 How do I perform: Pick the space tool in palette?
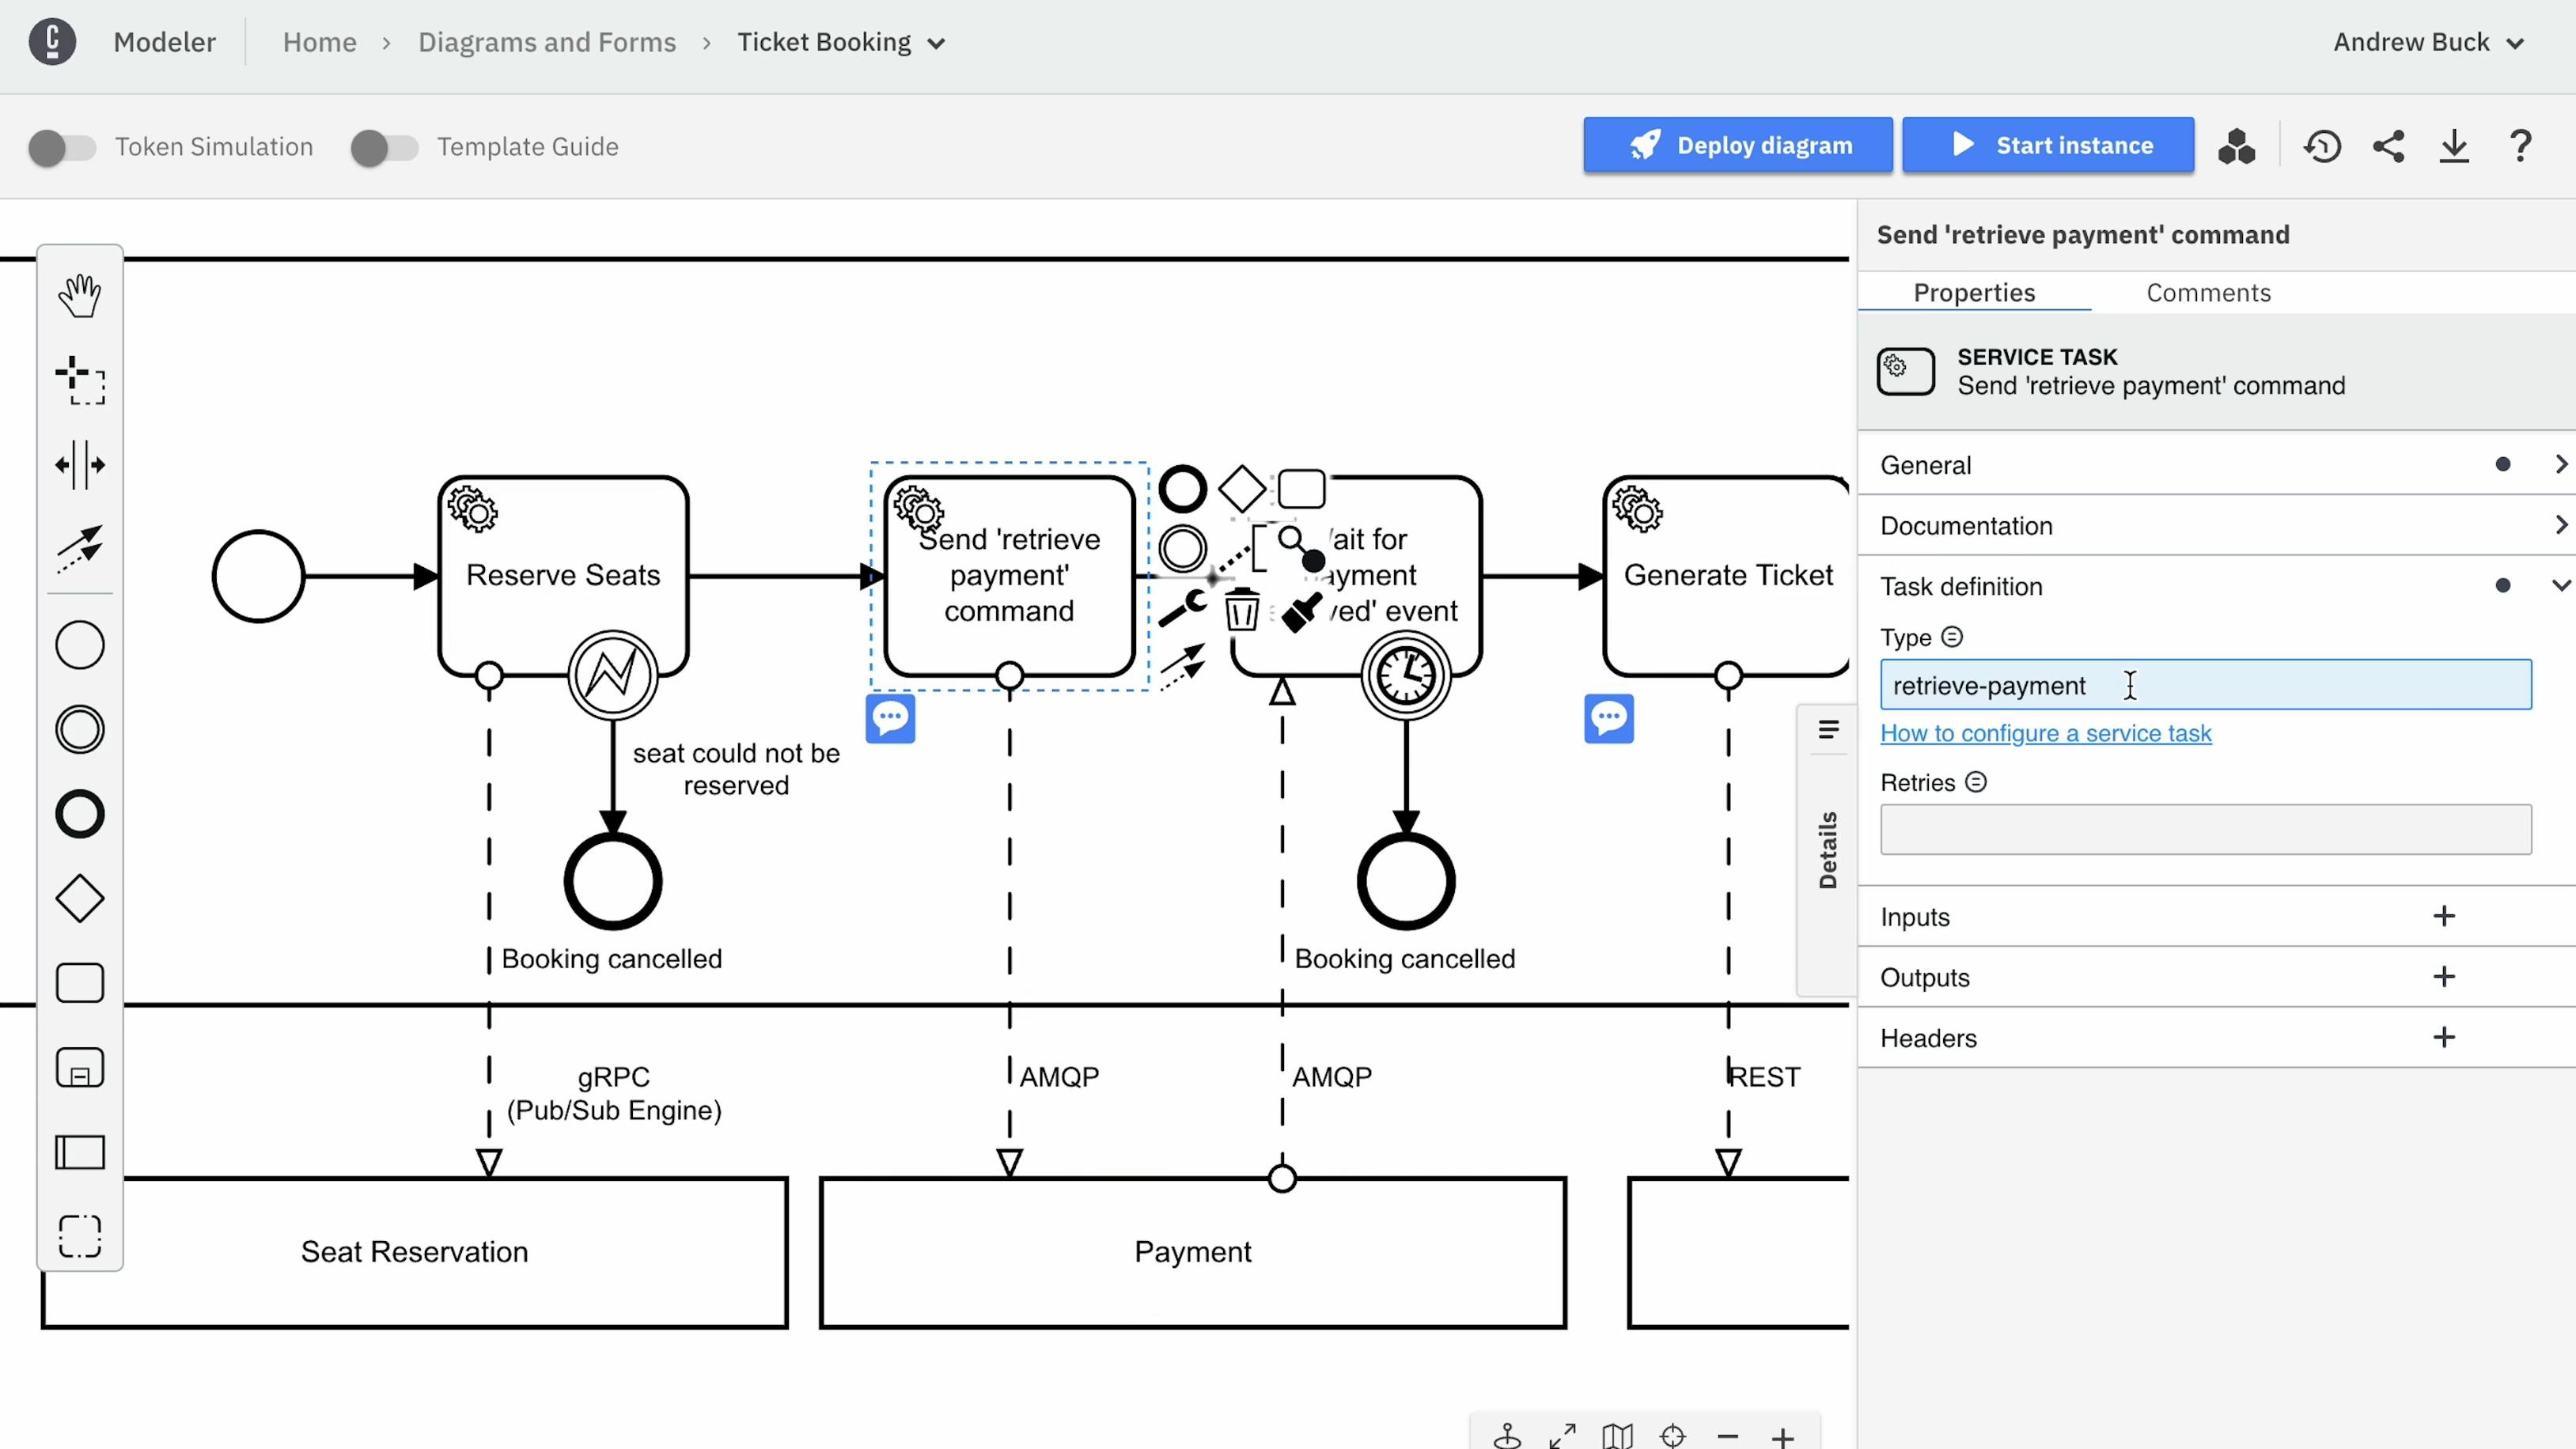click(80, 465)
